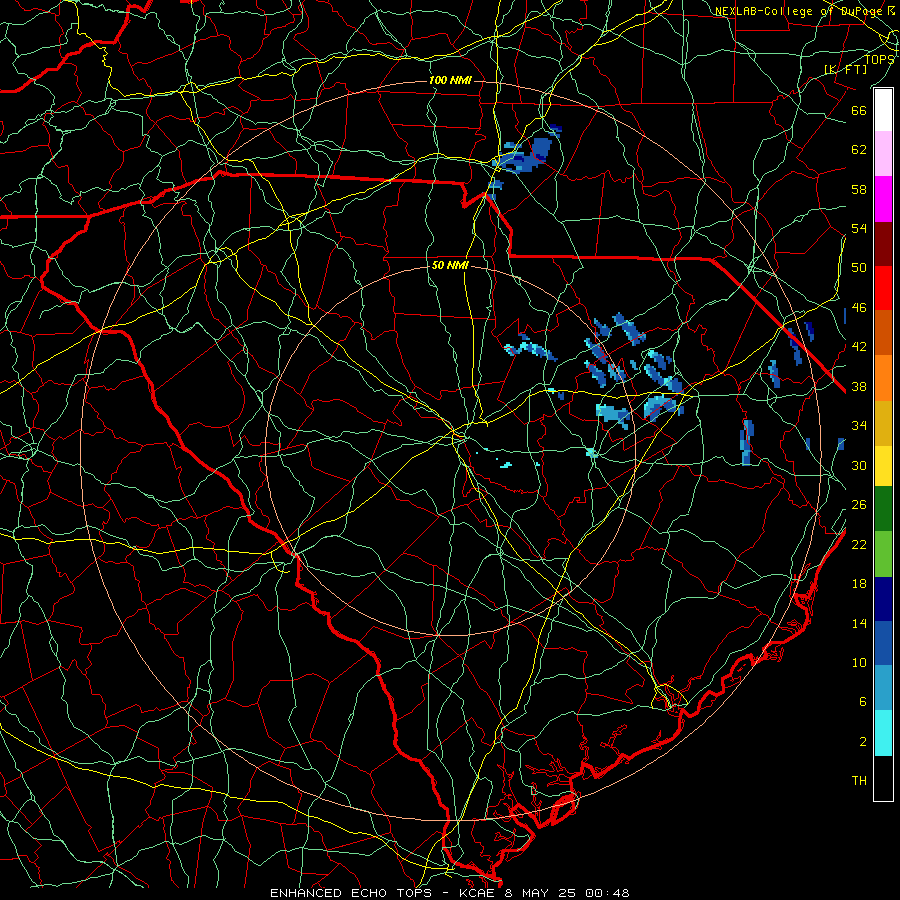Click the legend value "54"
900x900 pixels.
(x=859, y=228)
